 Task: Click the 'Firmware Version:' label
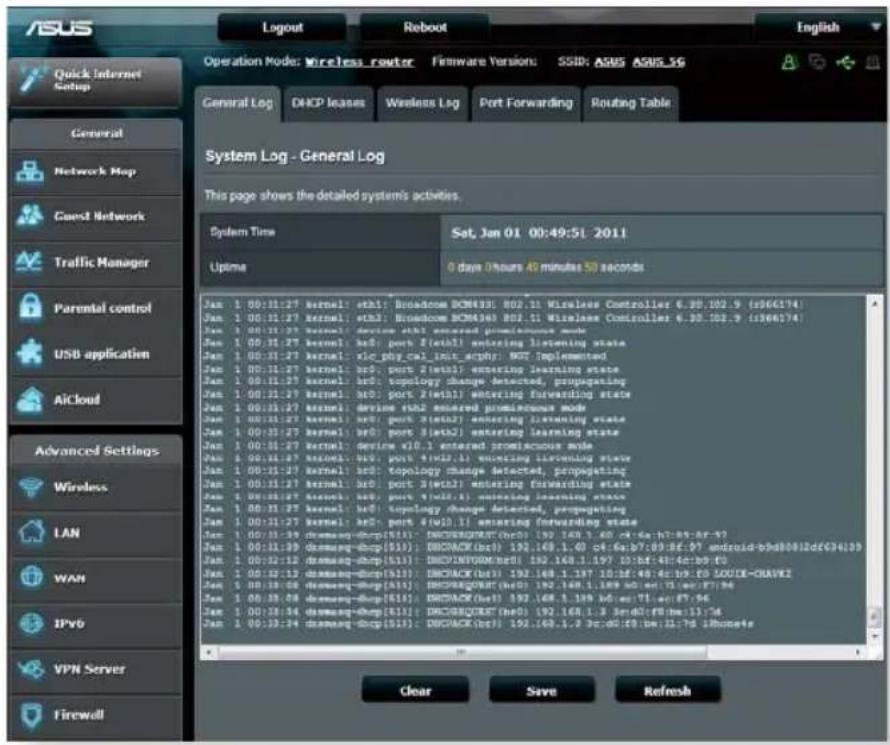point(484,61)
